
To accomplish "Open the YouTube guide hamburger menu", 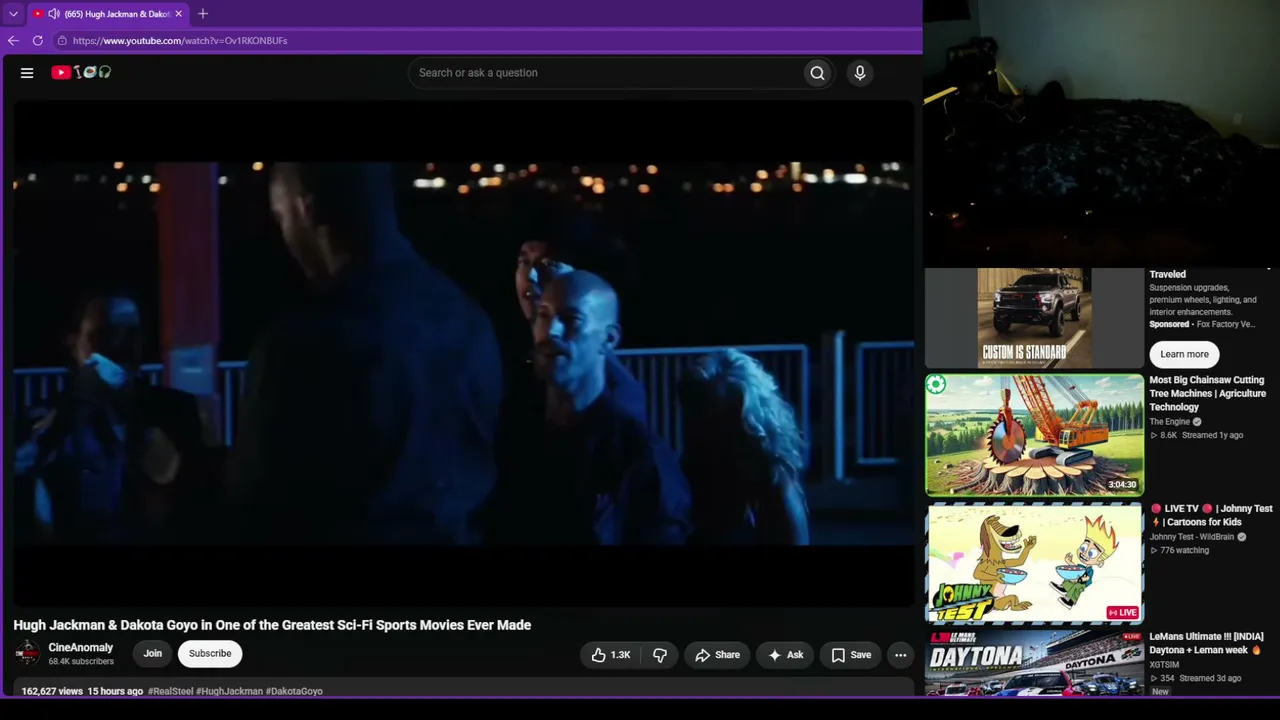I will pos(27,72).
